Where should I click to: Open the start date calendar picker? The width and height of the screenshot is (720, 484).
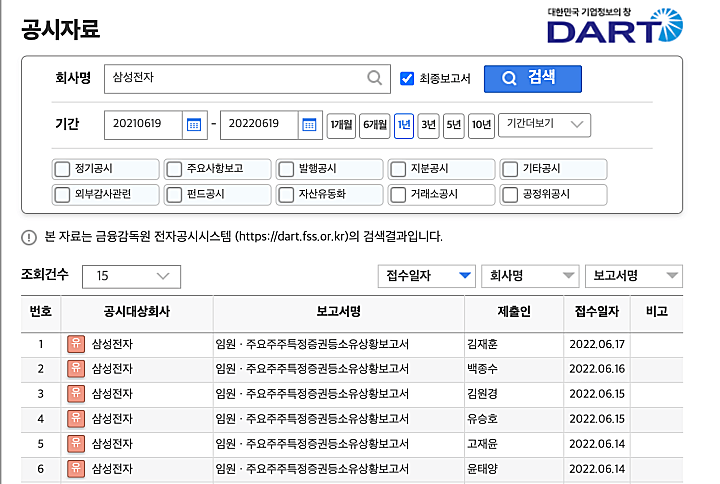pos(194,125)
